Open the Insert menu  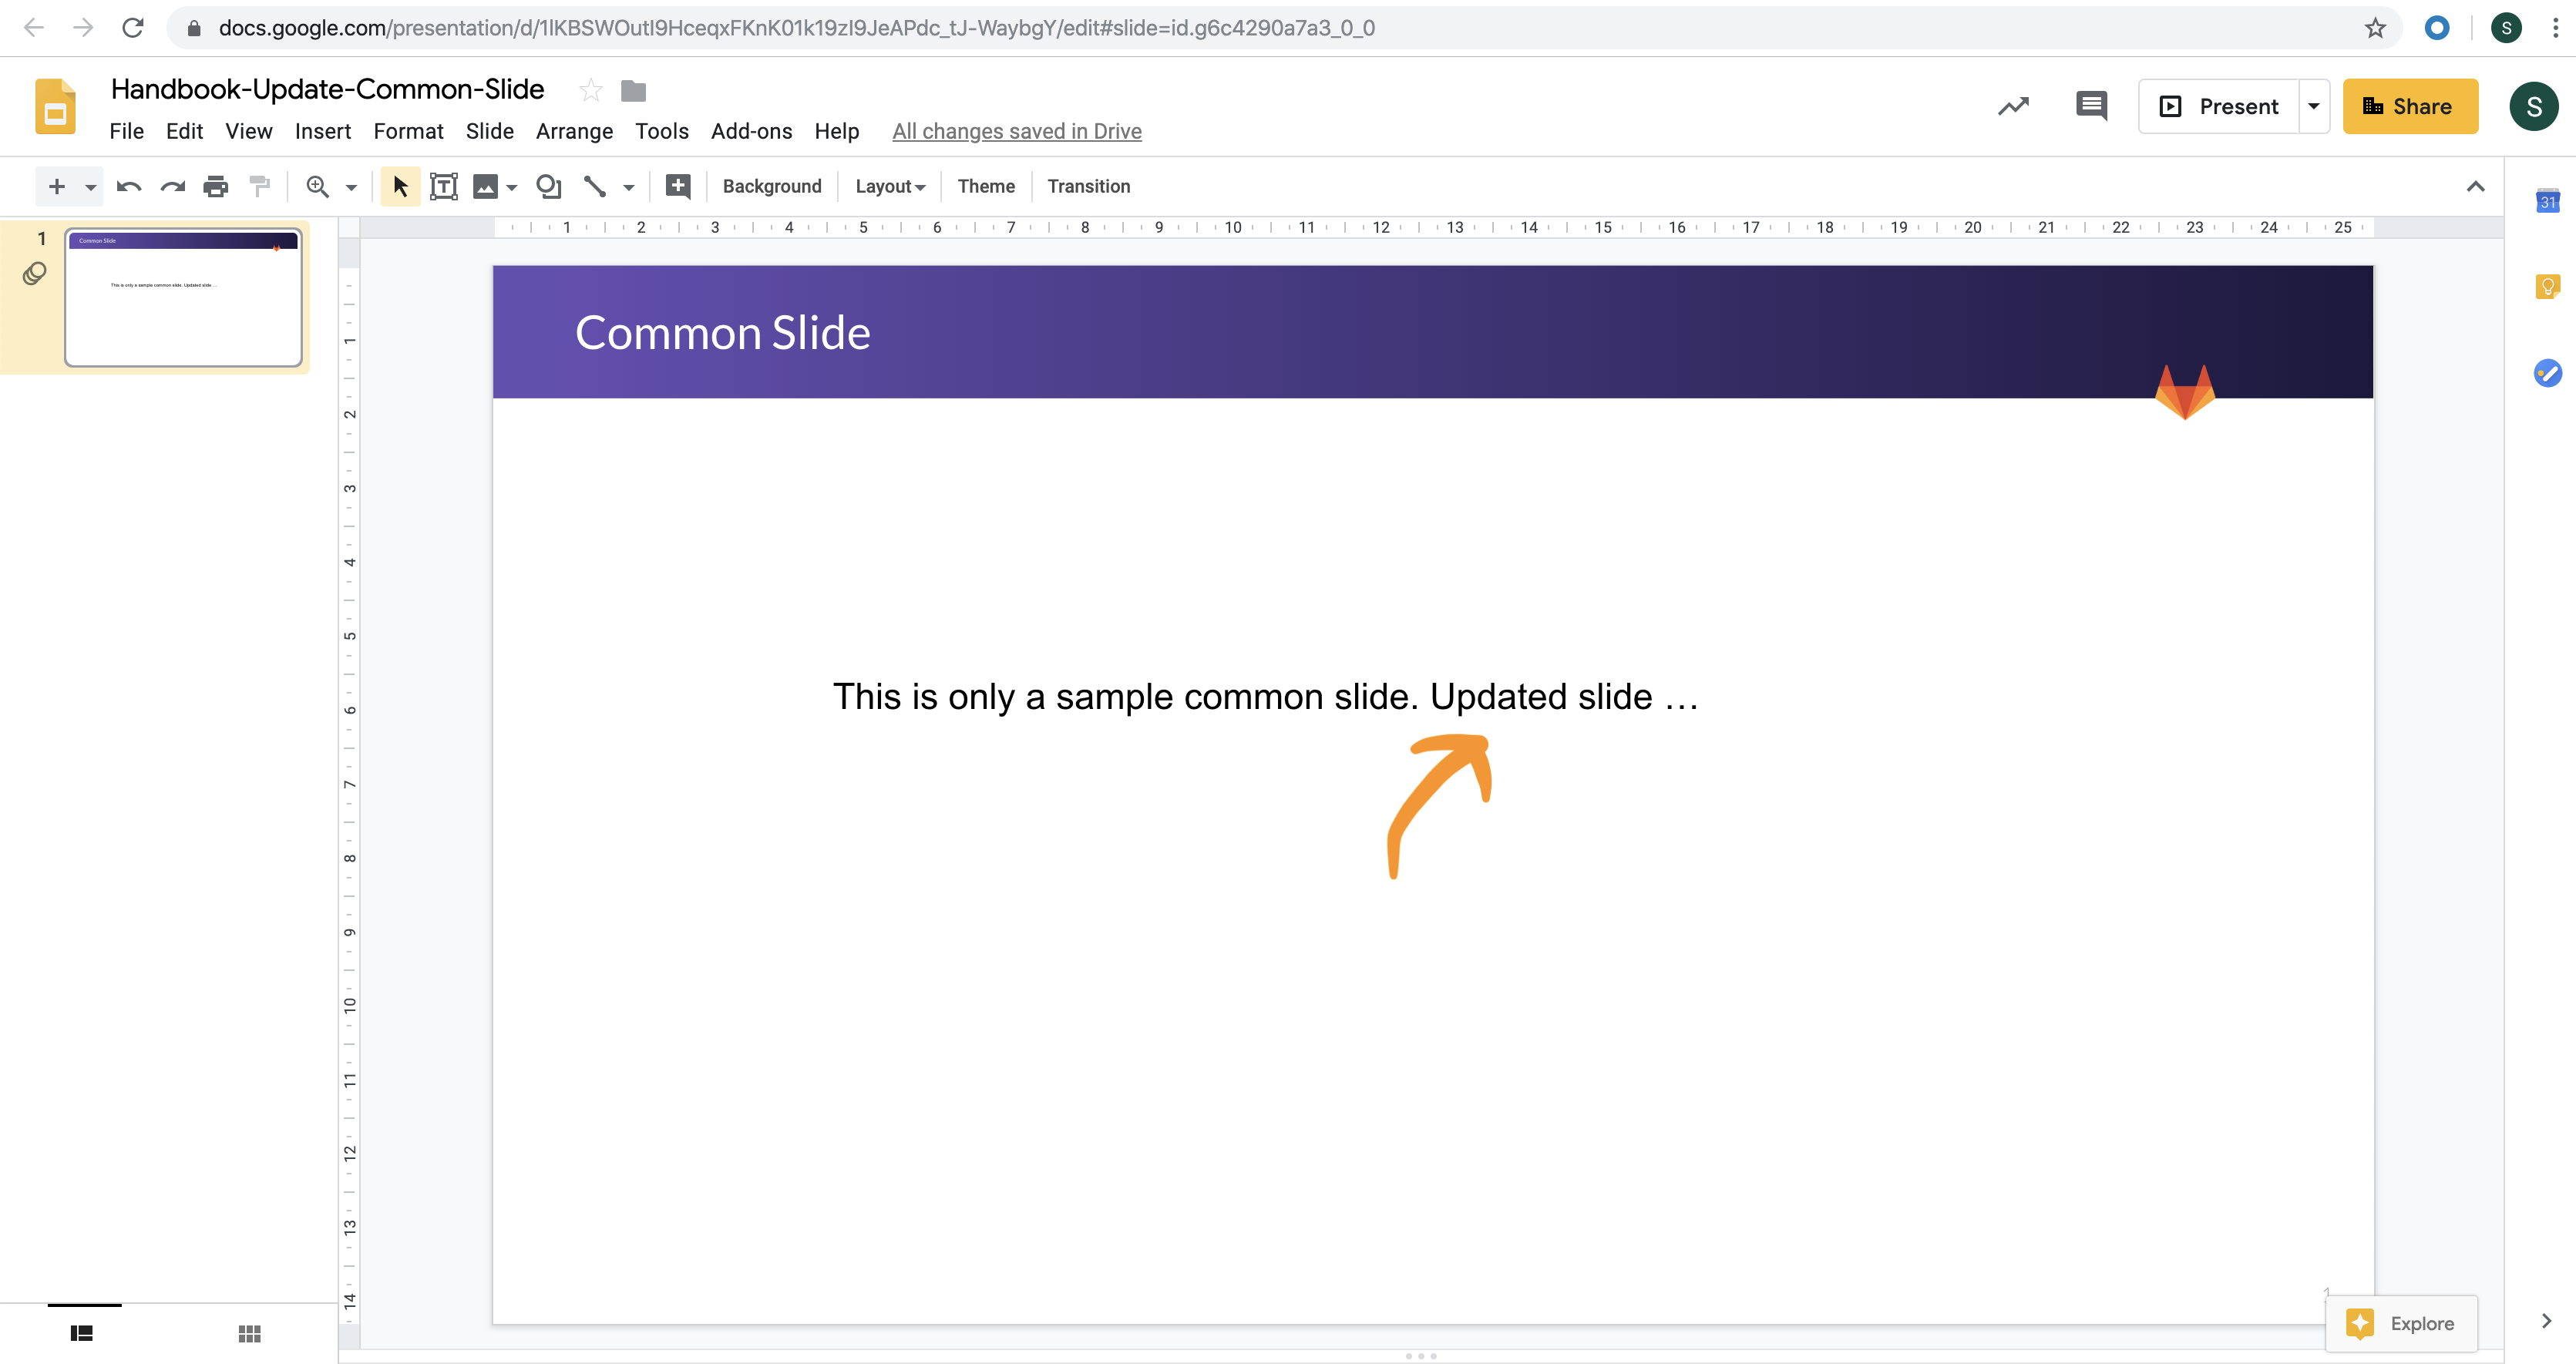(322, 131)
